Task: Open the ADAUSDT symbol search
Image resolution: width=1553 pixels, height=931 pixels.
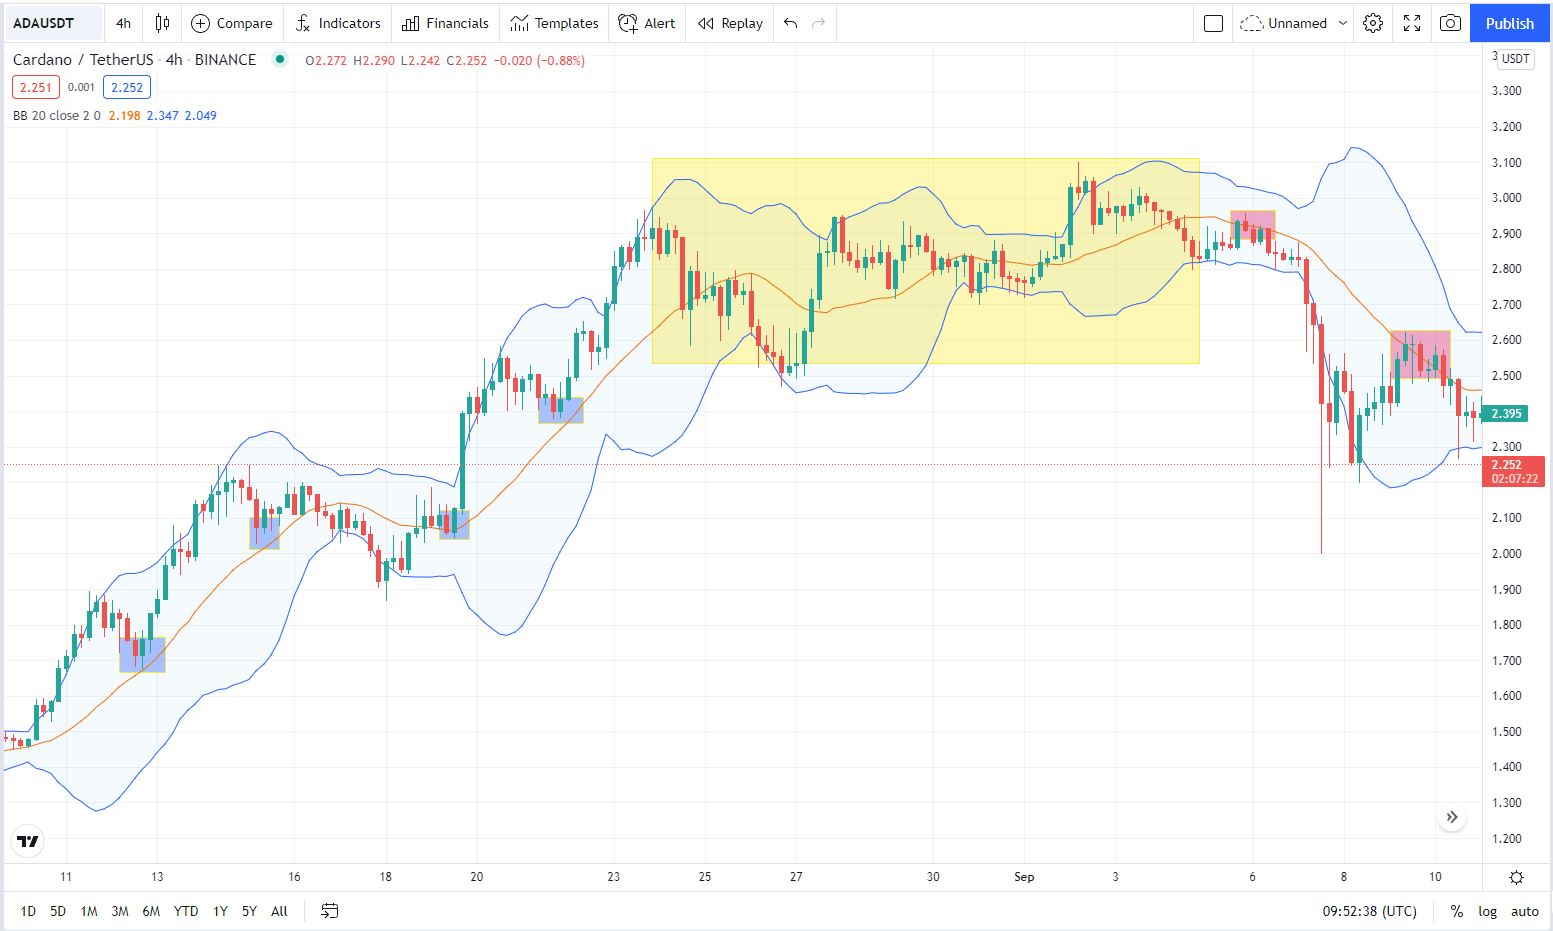Action: (x=52, y=23)
